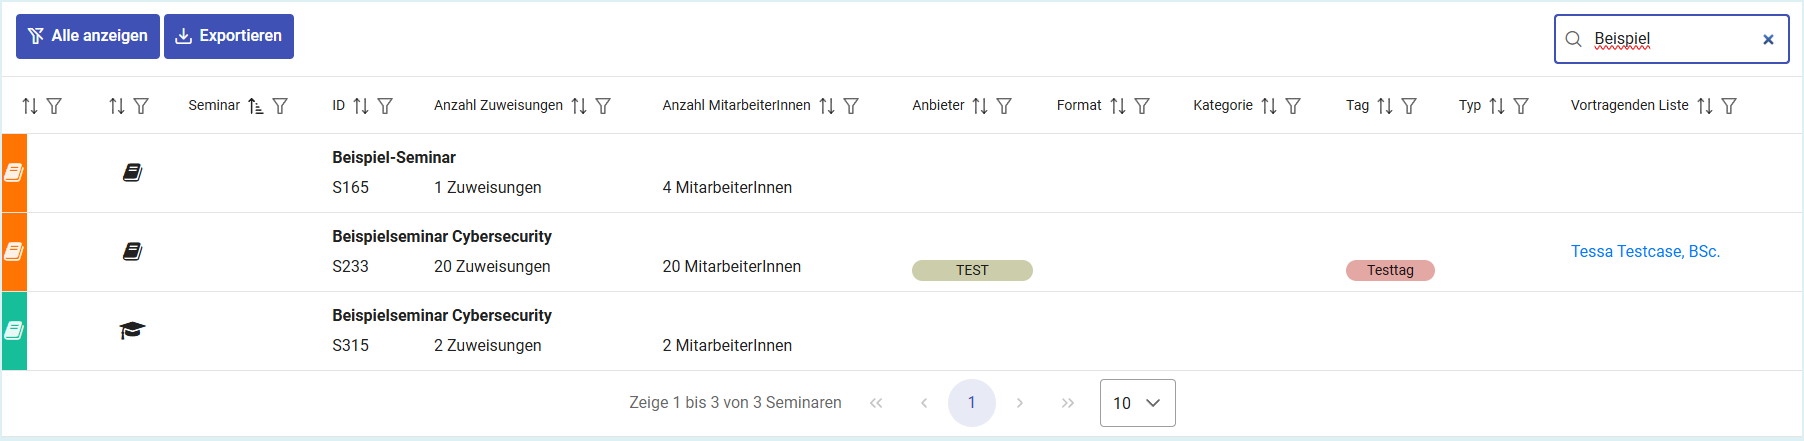
Task: Sort by Anzahl MitarbeiterInnen column
Action: pos(827,106)
